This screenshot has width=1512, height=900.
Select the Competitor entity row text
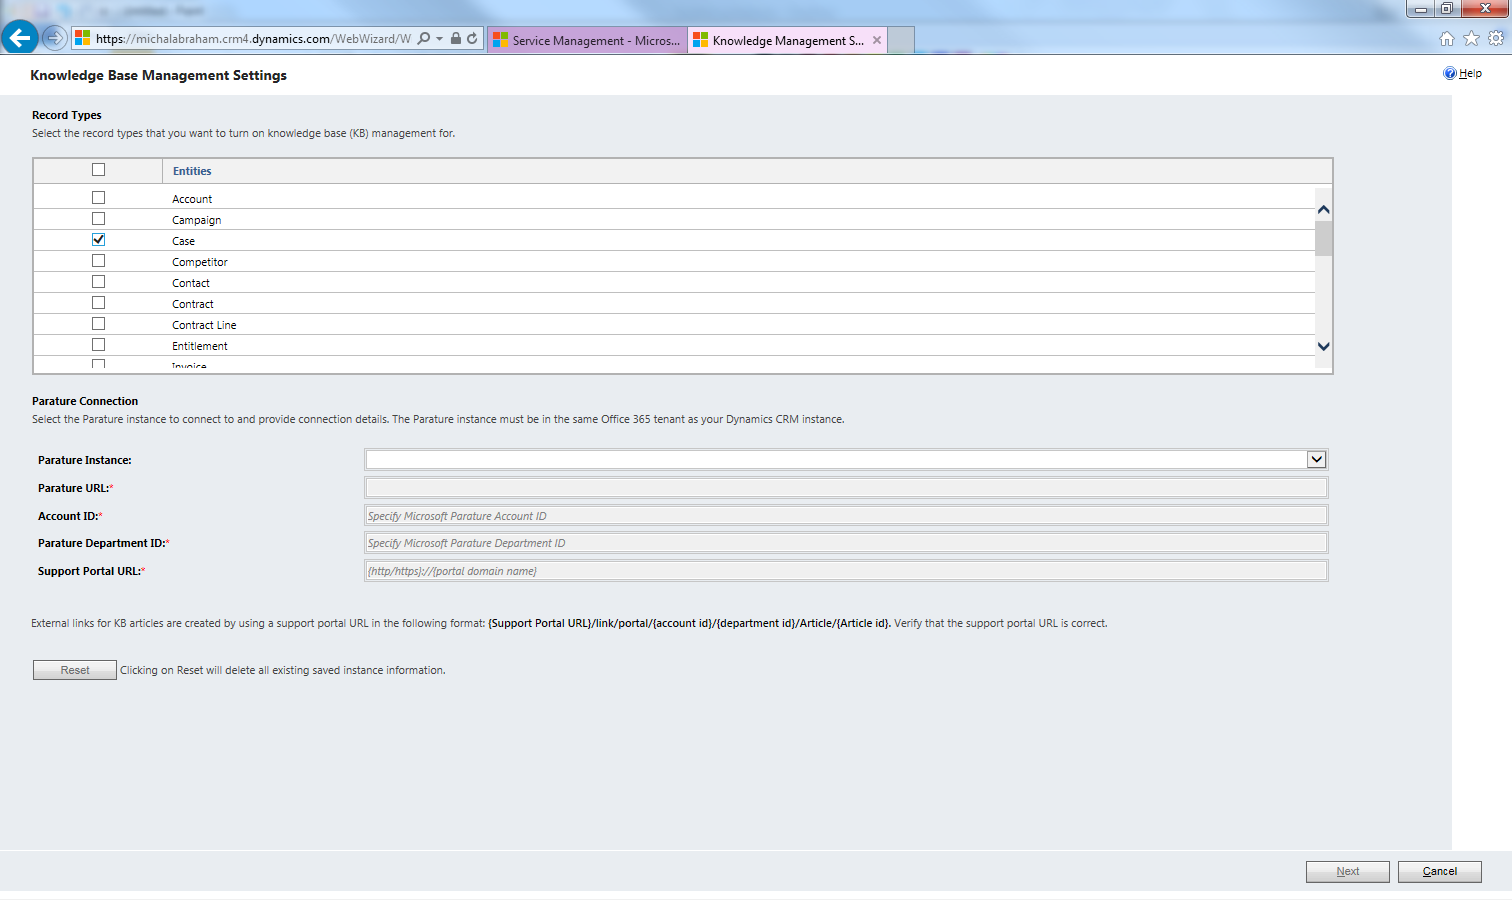pyautogui.click(x=200, y=262)
